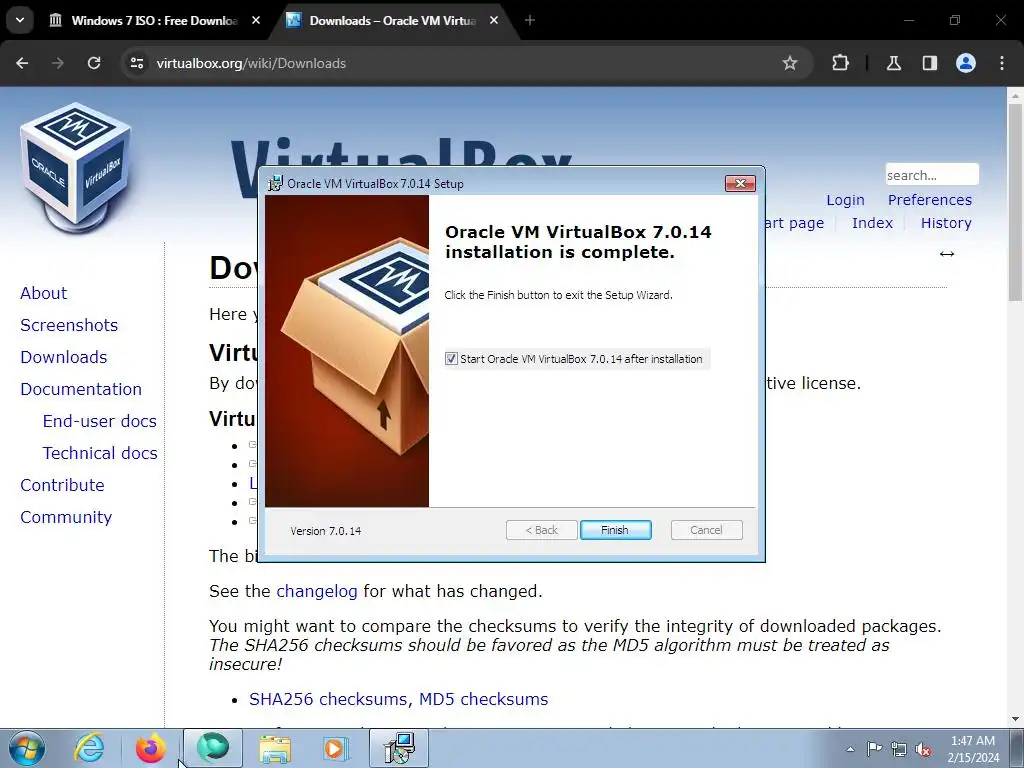The image size is (1024, 768).
Task: Switch to Windows 7 ISO tab
Action: point(154,21)
